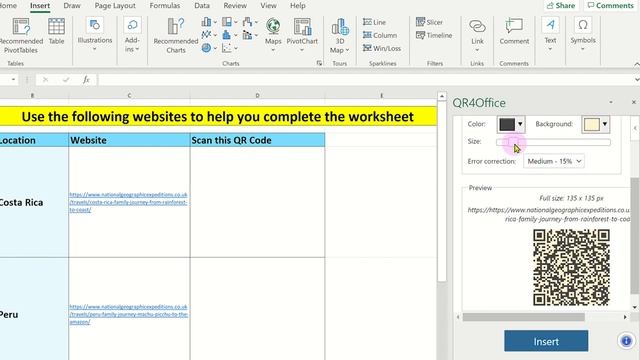640x360 pixels.
Task: Expand the formula bar
Action: 636,80
